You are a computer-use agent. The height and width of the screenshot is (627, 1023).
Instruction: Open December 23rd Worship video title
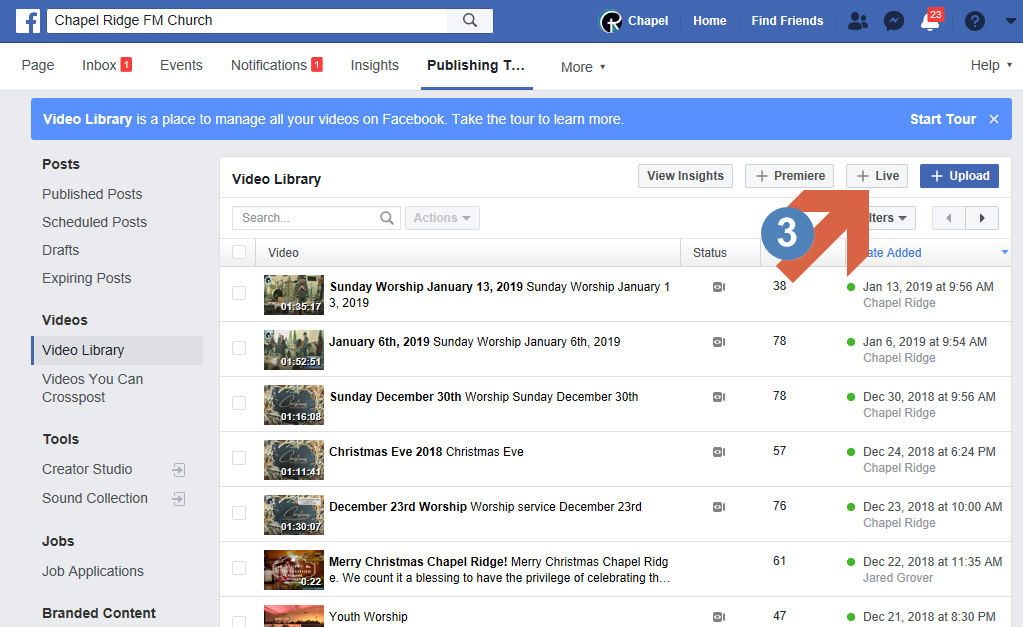[398, 507]
